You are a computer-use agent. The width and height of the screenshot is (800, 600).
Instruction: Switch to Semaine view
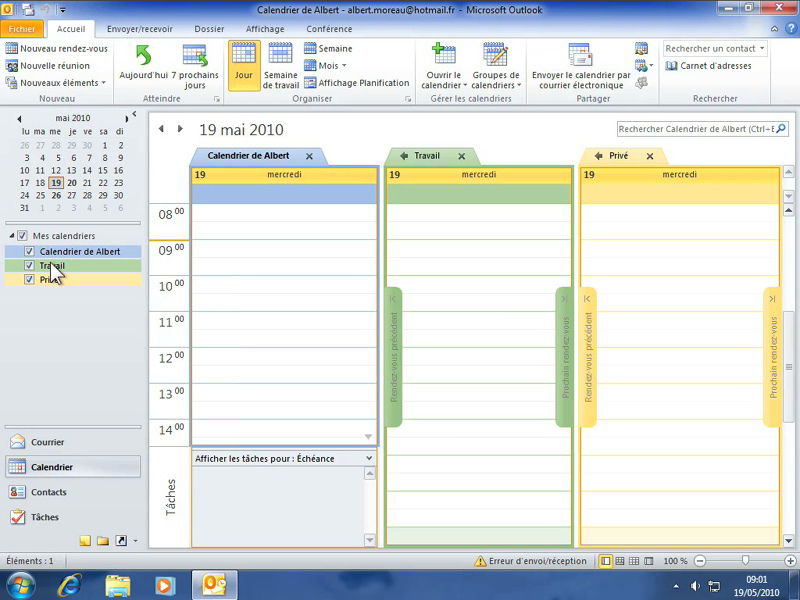click(x=328, y=48)
